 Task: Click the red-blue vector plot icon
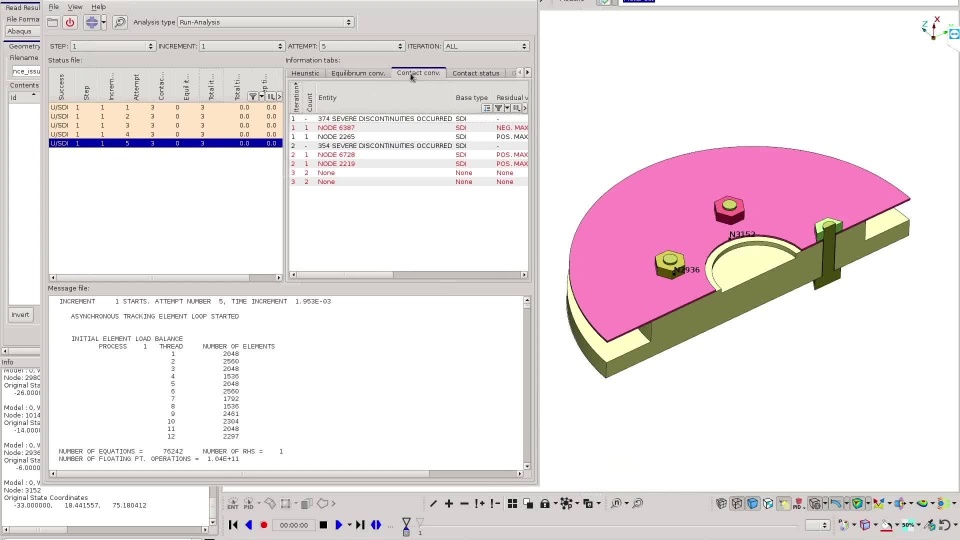[879, 503]
